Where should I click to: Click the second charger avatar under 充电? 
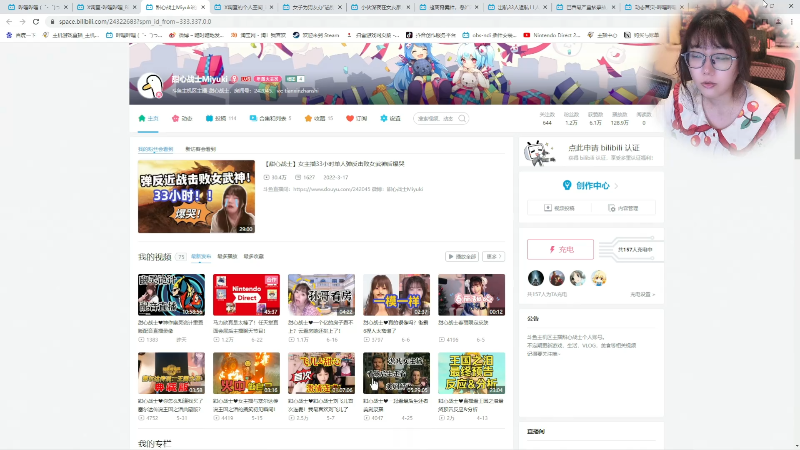pyautogui.click(x=557, y=278)
